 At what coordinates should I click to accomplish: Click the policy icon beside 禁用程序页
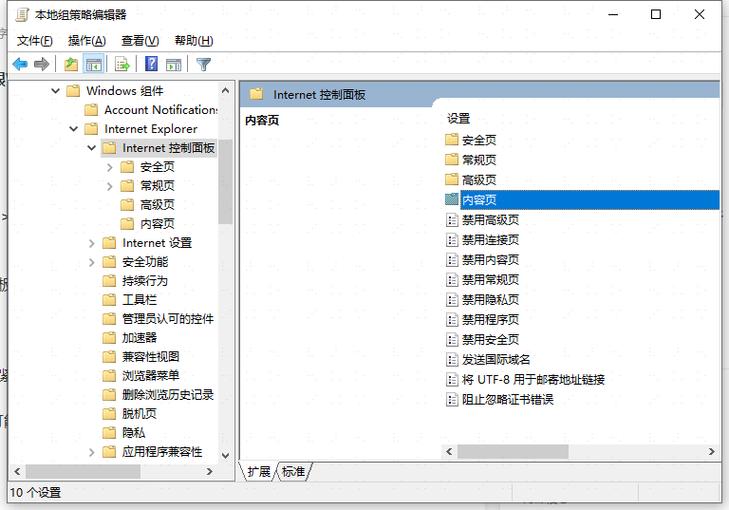[452, 319]
